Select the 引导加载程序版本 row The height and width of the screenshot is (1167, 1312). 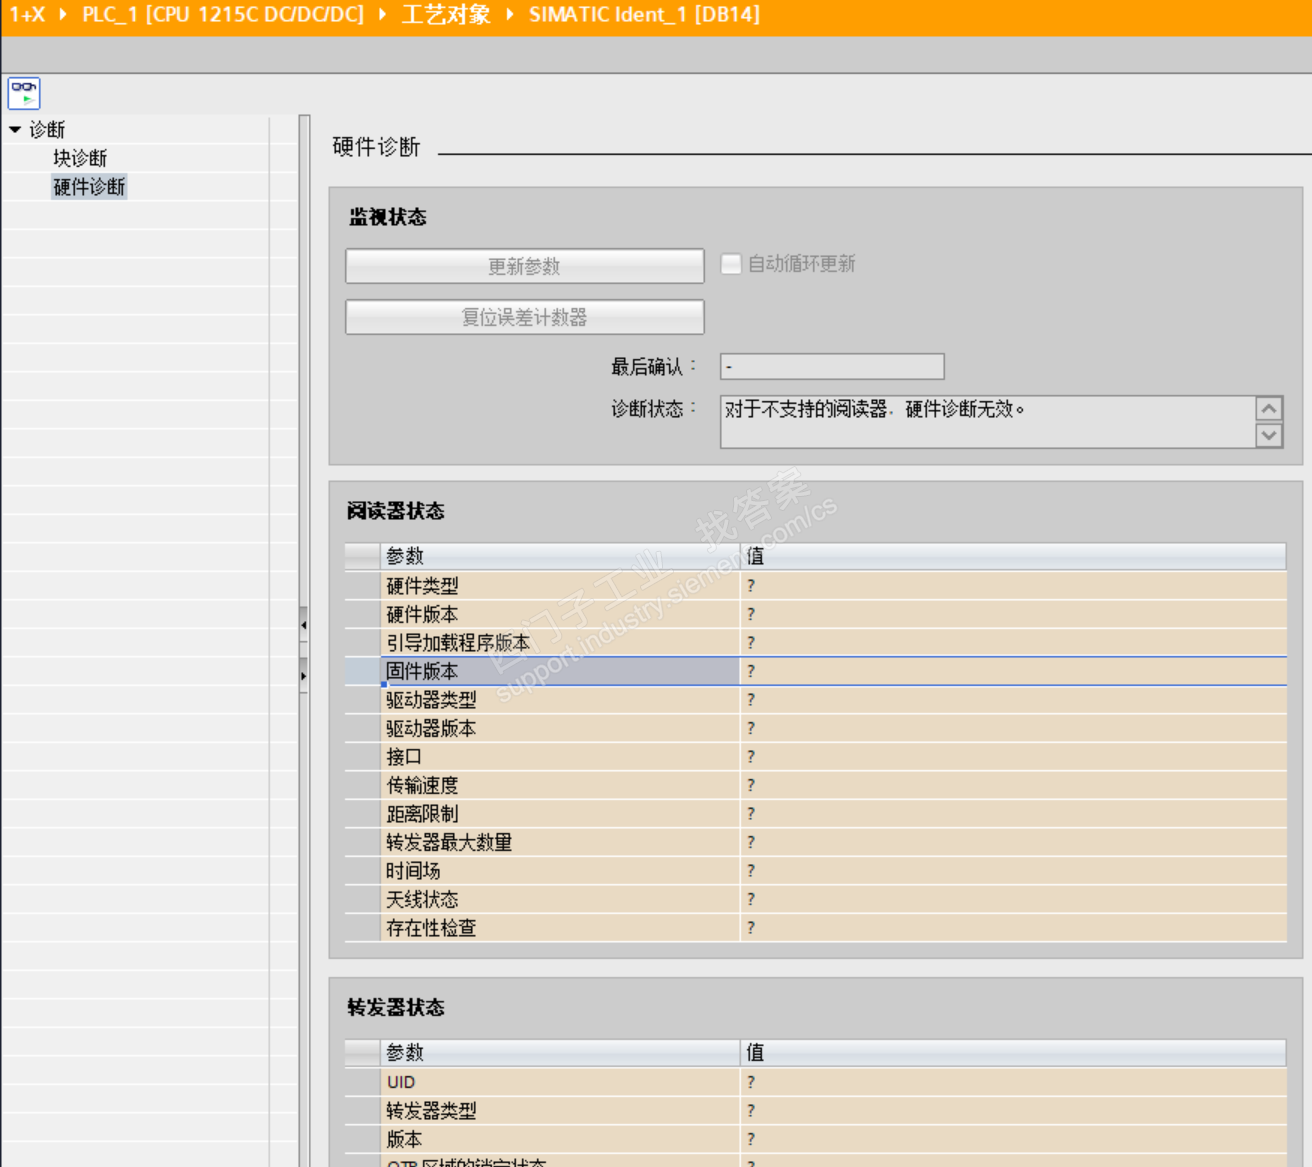click(815, 643)
